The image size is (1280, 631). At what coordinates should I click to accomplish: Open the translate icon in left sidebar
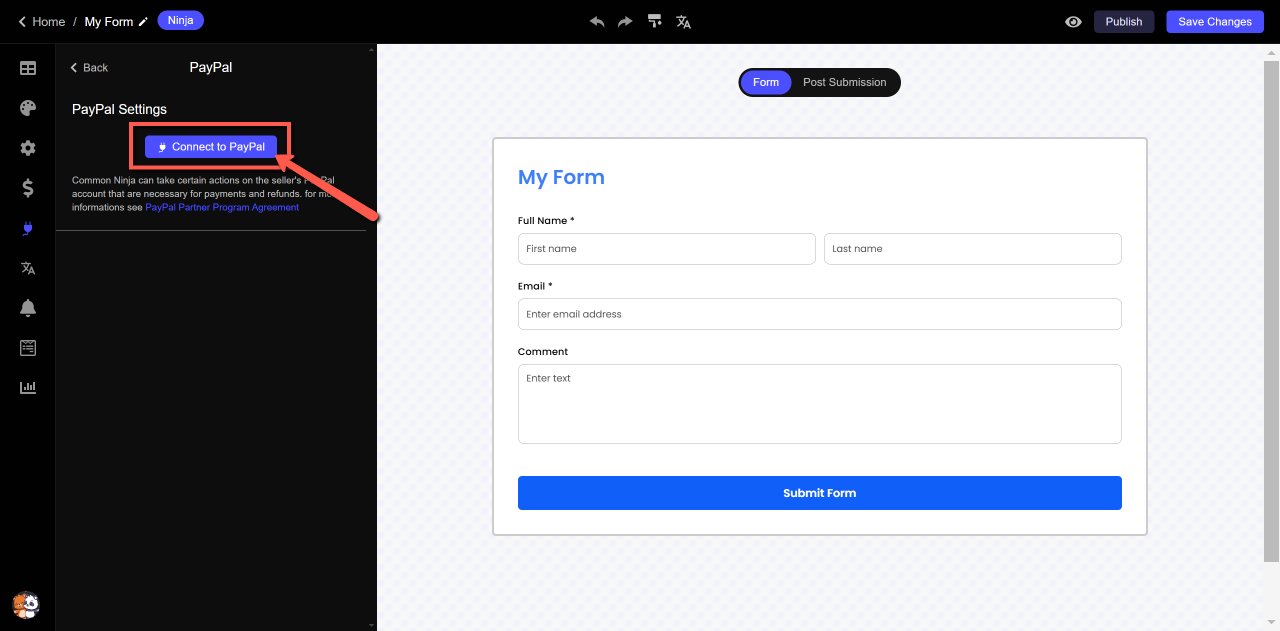tap(28, 268)
